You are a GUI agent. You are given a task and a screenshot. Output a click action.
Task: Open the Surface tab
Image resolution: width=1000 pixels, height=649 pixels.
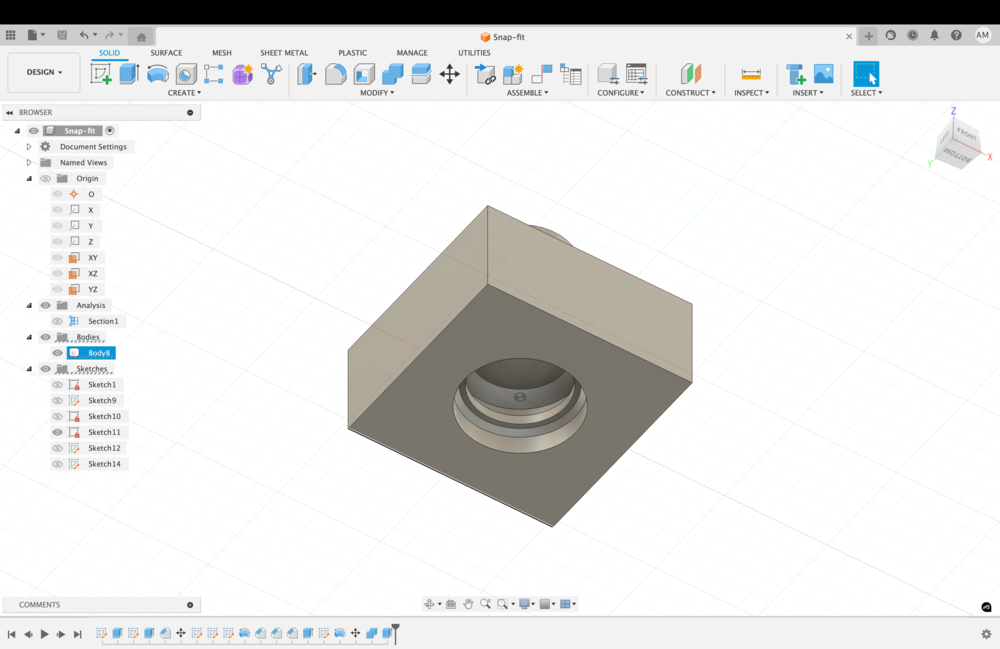pyautogui.click(x=166, y=53)
